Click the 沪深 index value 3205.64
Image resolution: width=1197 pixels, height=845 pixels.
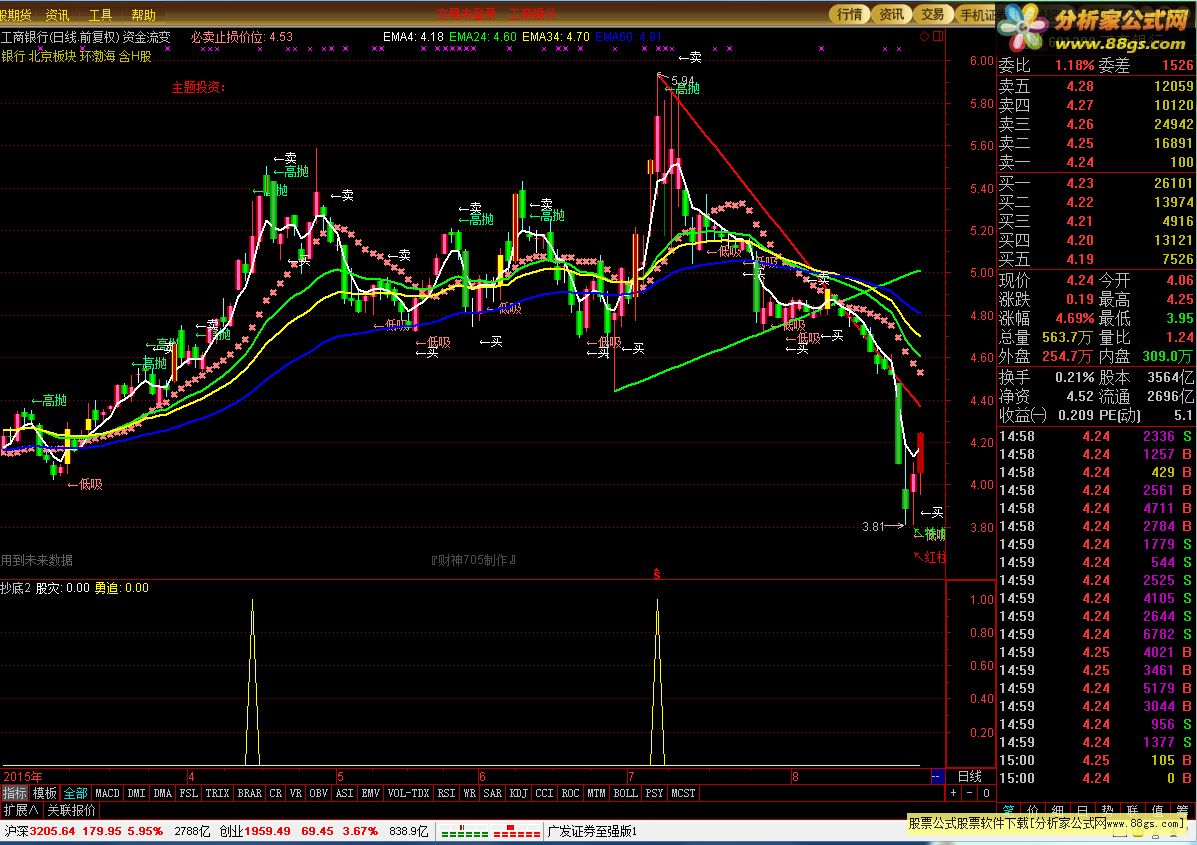coord(53,830)
